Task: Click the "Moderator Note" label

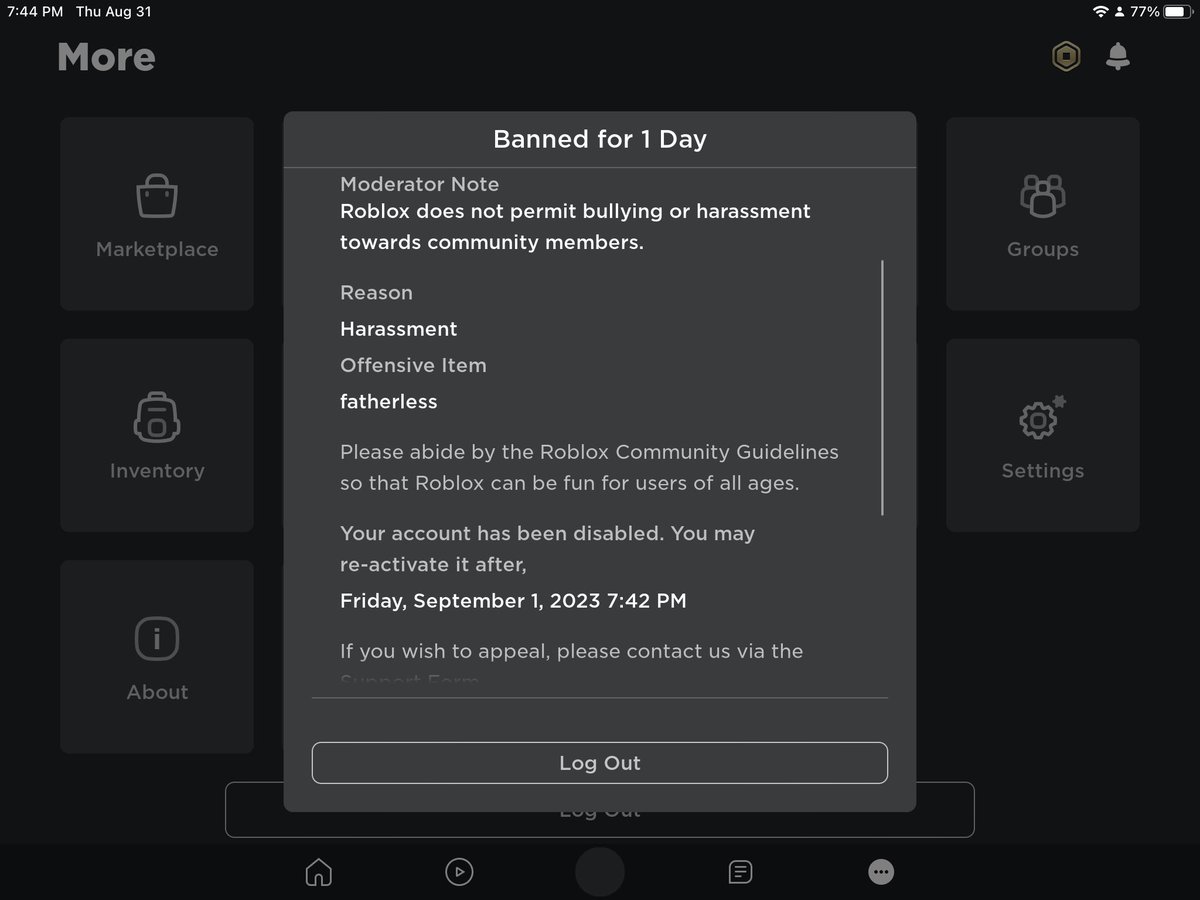Action: tap(419, 184)
